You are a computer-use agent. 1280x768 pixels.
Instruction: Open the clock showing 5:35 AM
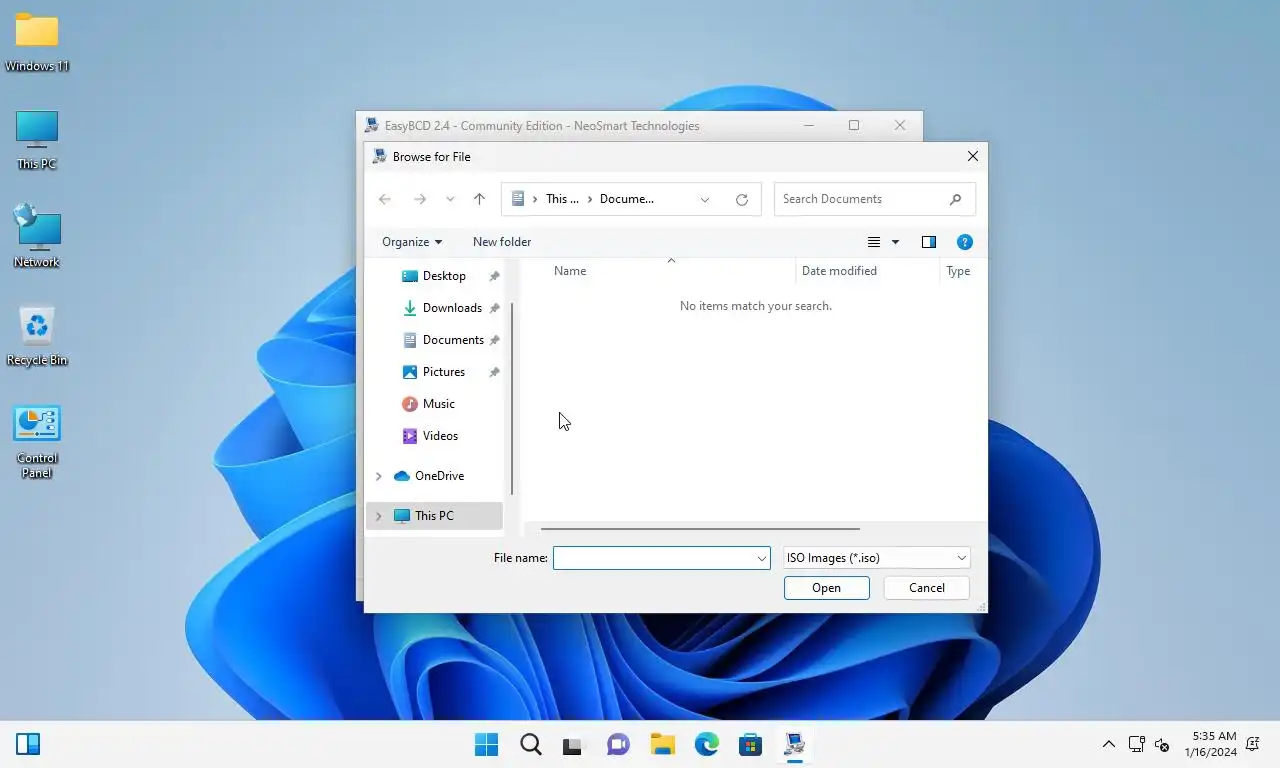click(1210, 744)
